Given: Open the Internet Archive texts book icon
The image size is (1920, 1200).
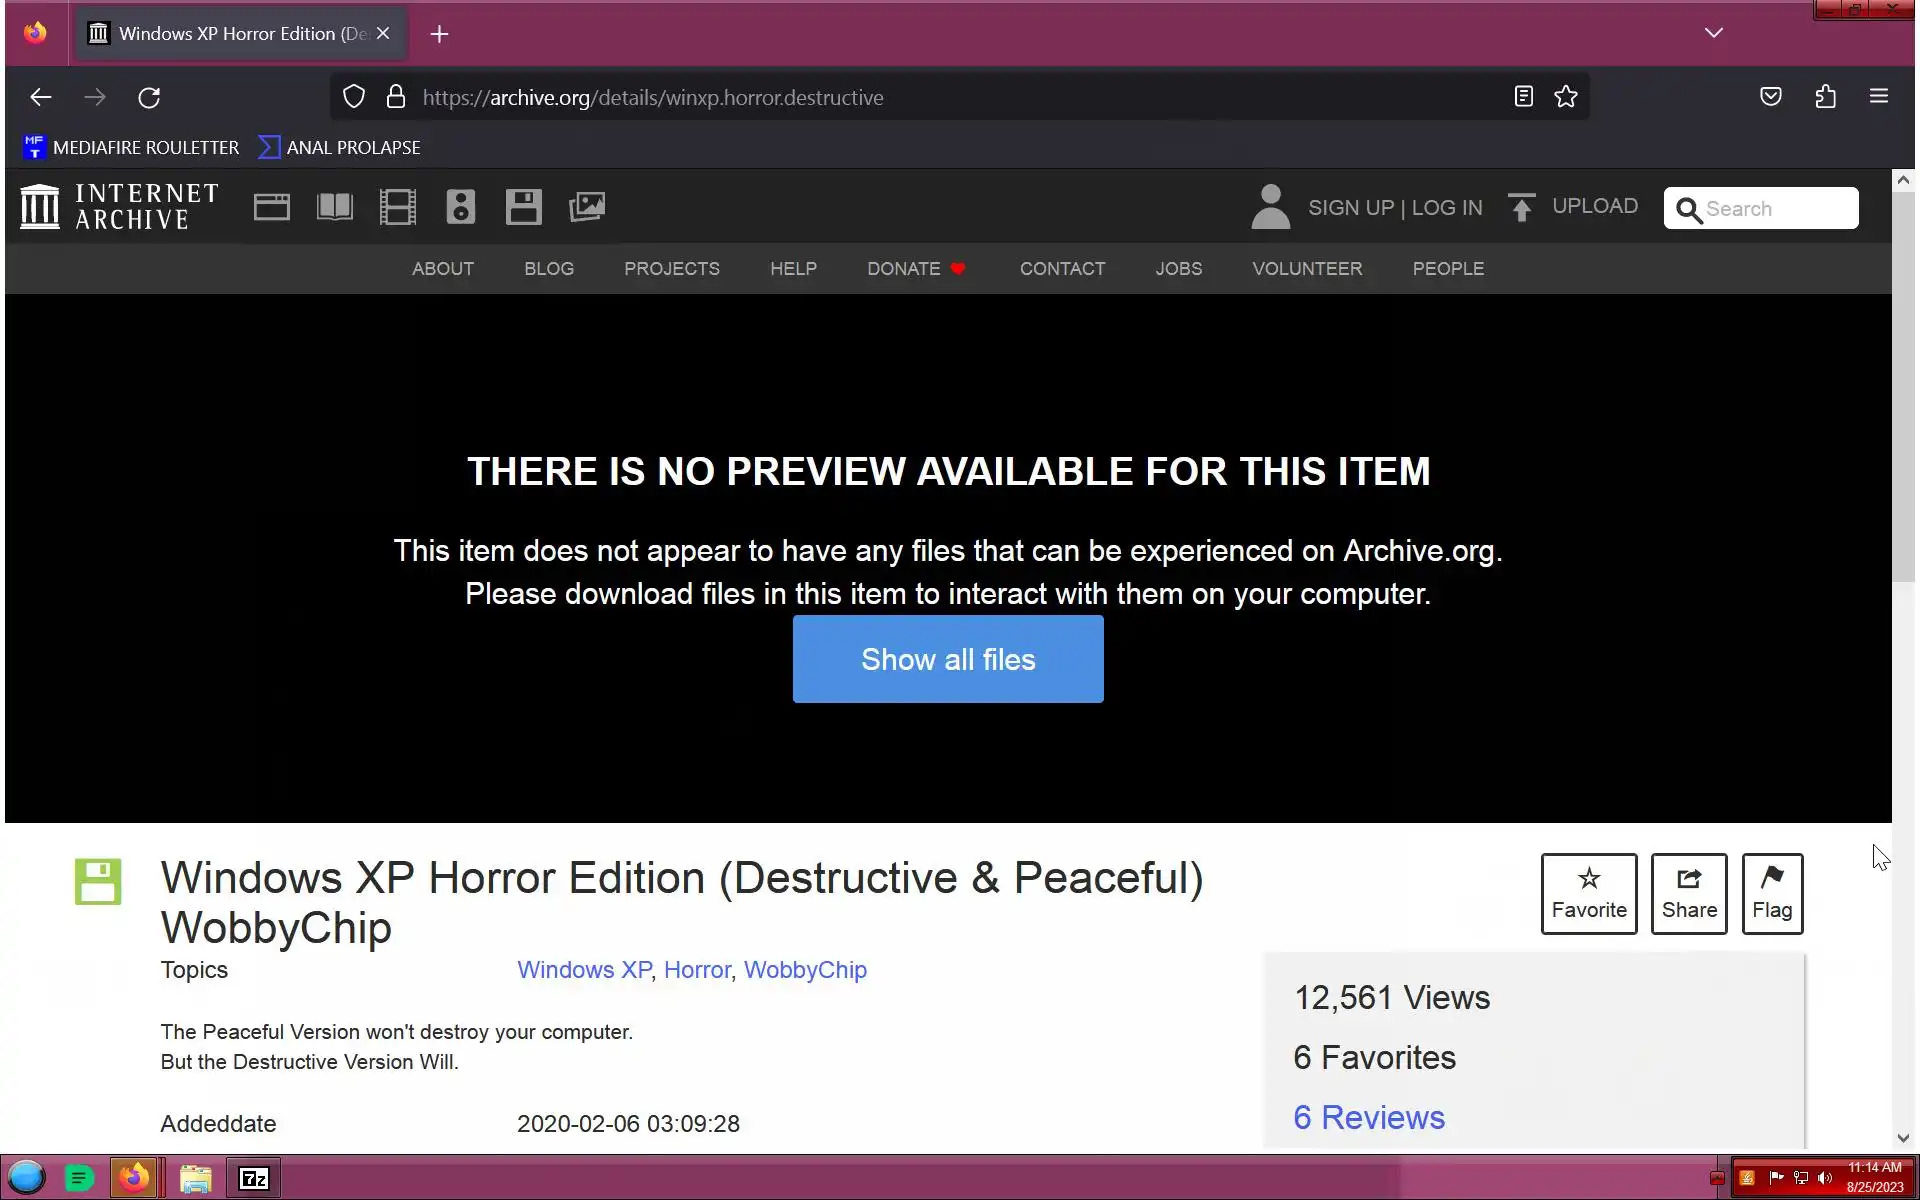Looking at the screenshot, I should 334,207.
